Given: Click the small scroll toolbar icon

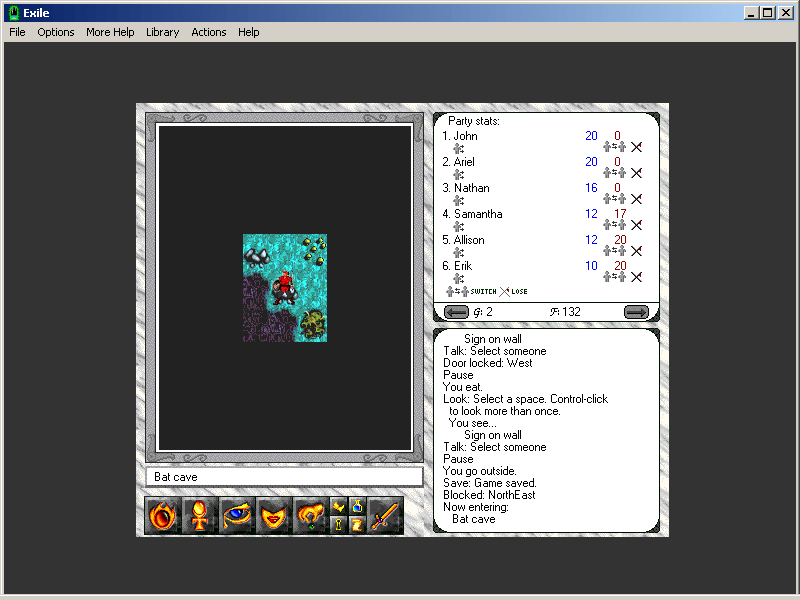Looking at the screenshot, I should [357, 525].
